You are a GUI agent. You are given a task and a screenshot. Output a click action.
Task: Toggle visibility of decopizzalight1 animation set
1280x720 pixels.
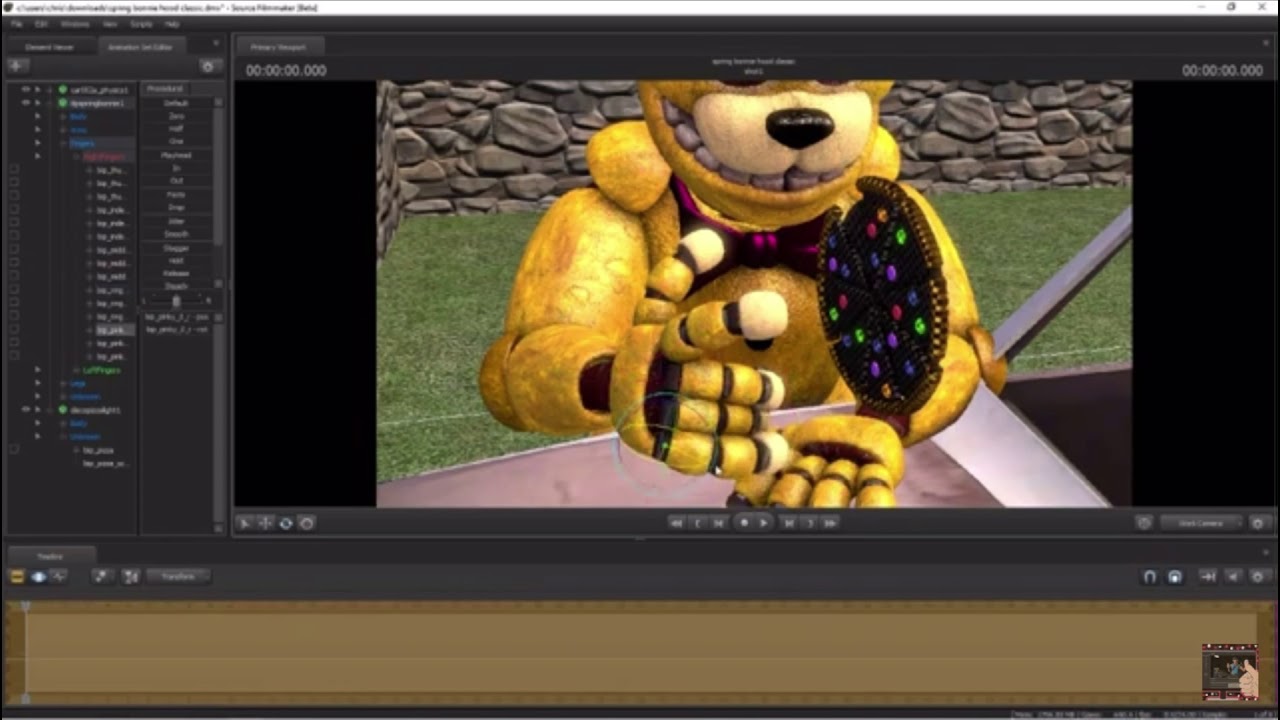(x=26, y=410)
